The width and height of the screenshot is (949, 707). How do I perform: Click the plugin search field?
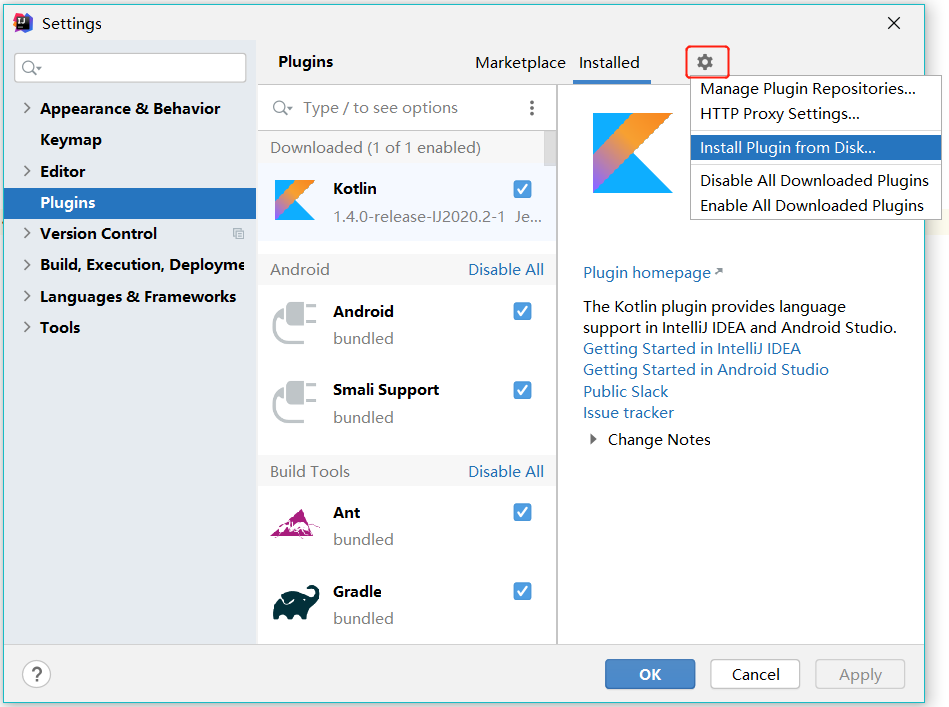(399, 108)
